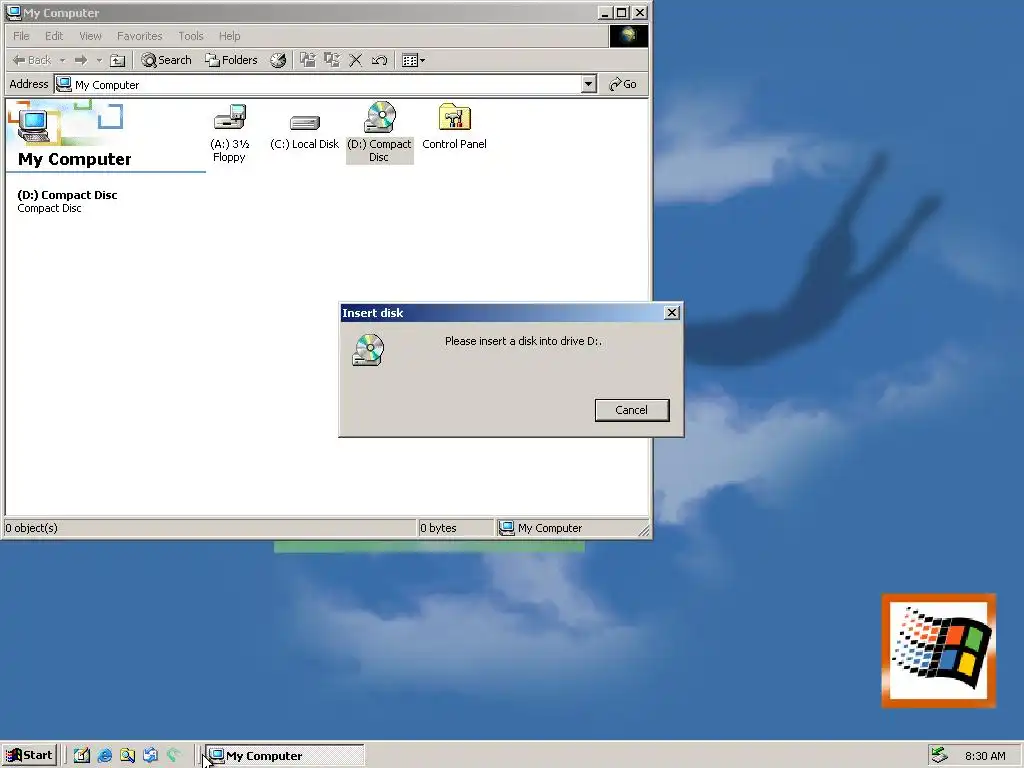Launch Internet Explorer from quick launch
The height and width of the screenshot is (768, 1024).
pyautogui.click(x=104, y=756)
